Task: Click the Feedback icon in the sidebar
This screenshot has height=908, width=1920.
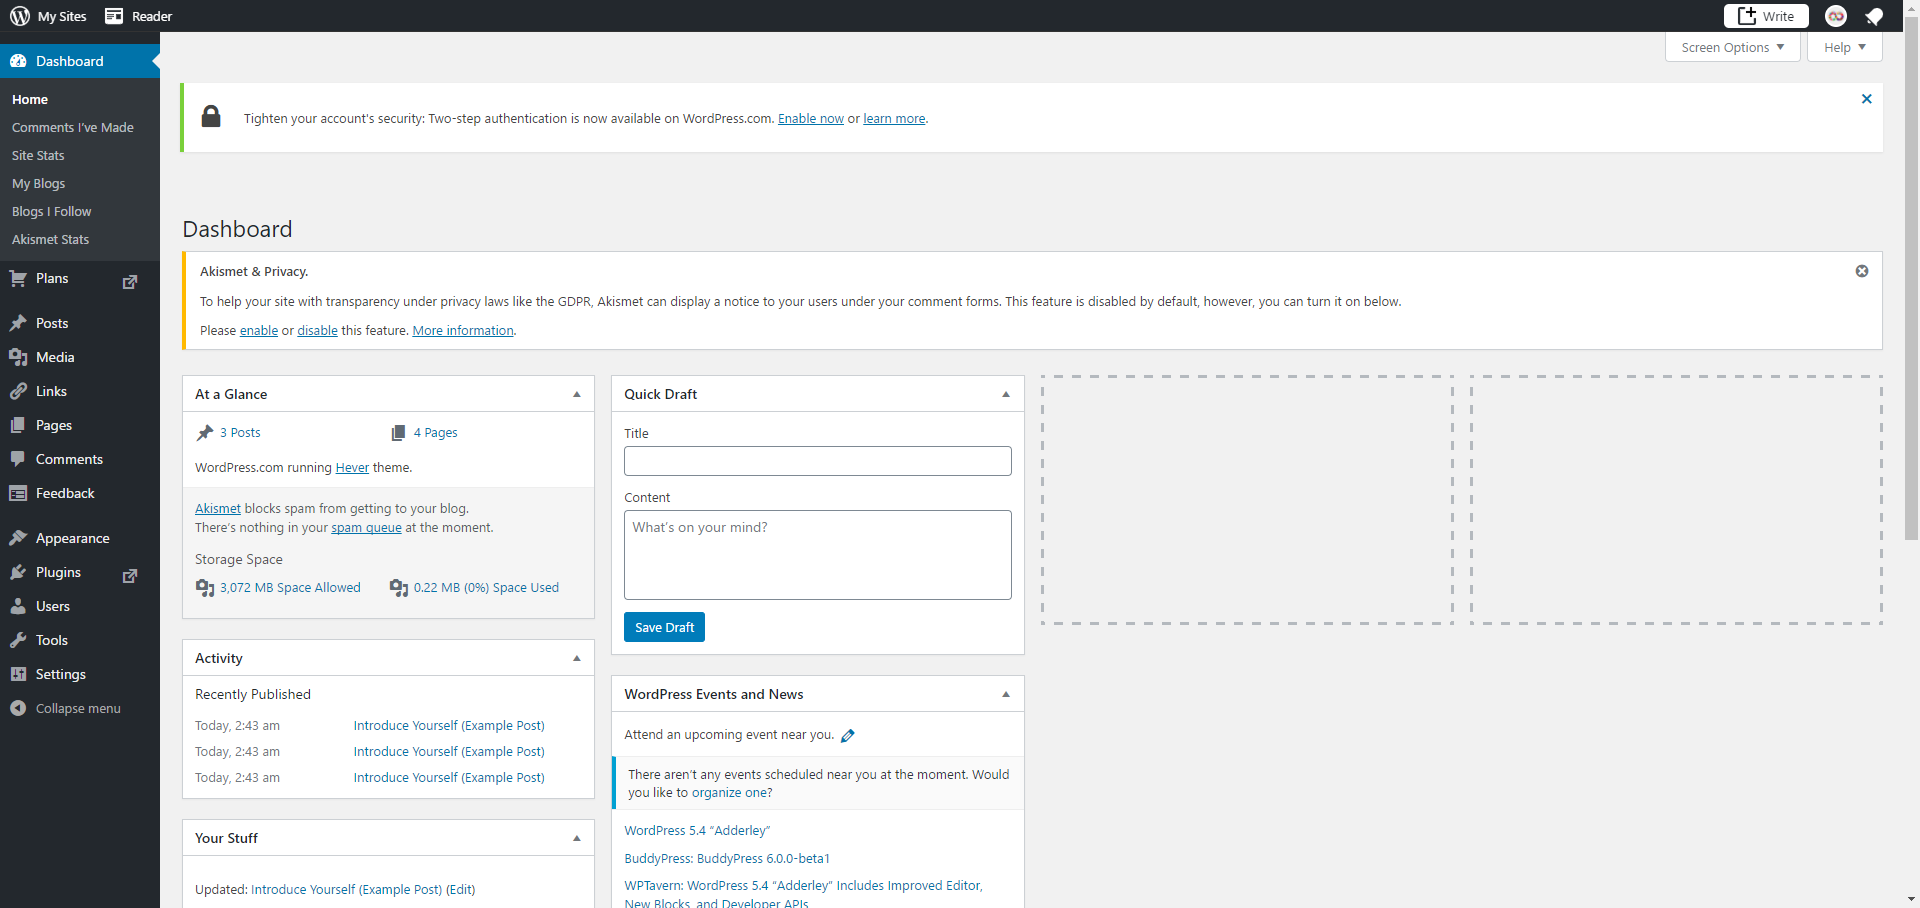Action: (18, 493)
